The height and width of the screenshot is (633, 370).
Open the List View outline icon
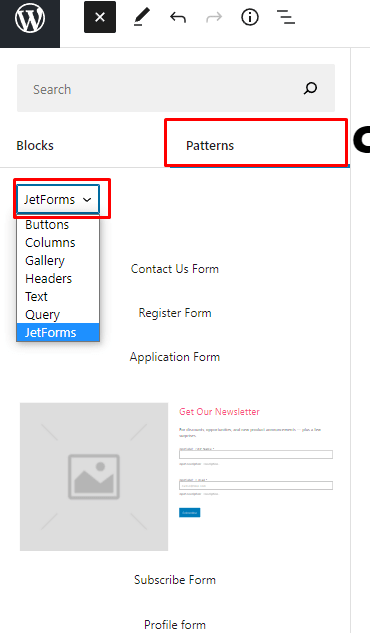[x=286, y=17]
